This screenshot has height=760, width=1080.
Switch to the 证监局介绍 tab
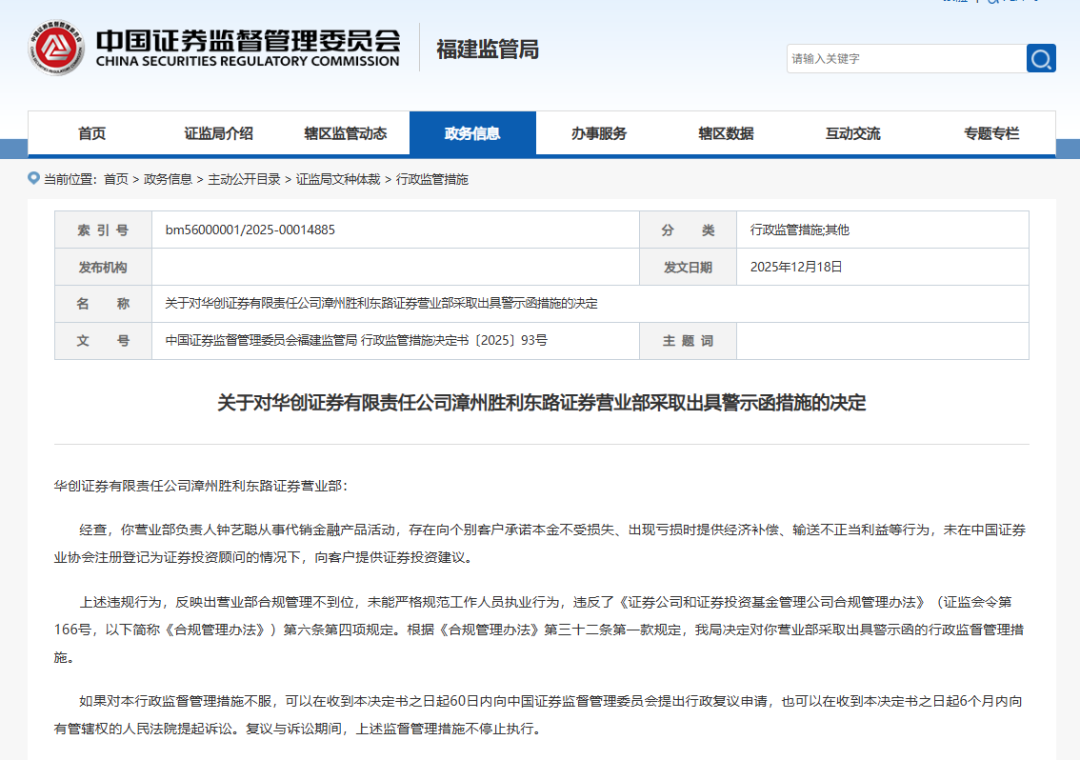point(218,132)
